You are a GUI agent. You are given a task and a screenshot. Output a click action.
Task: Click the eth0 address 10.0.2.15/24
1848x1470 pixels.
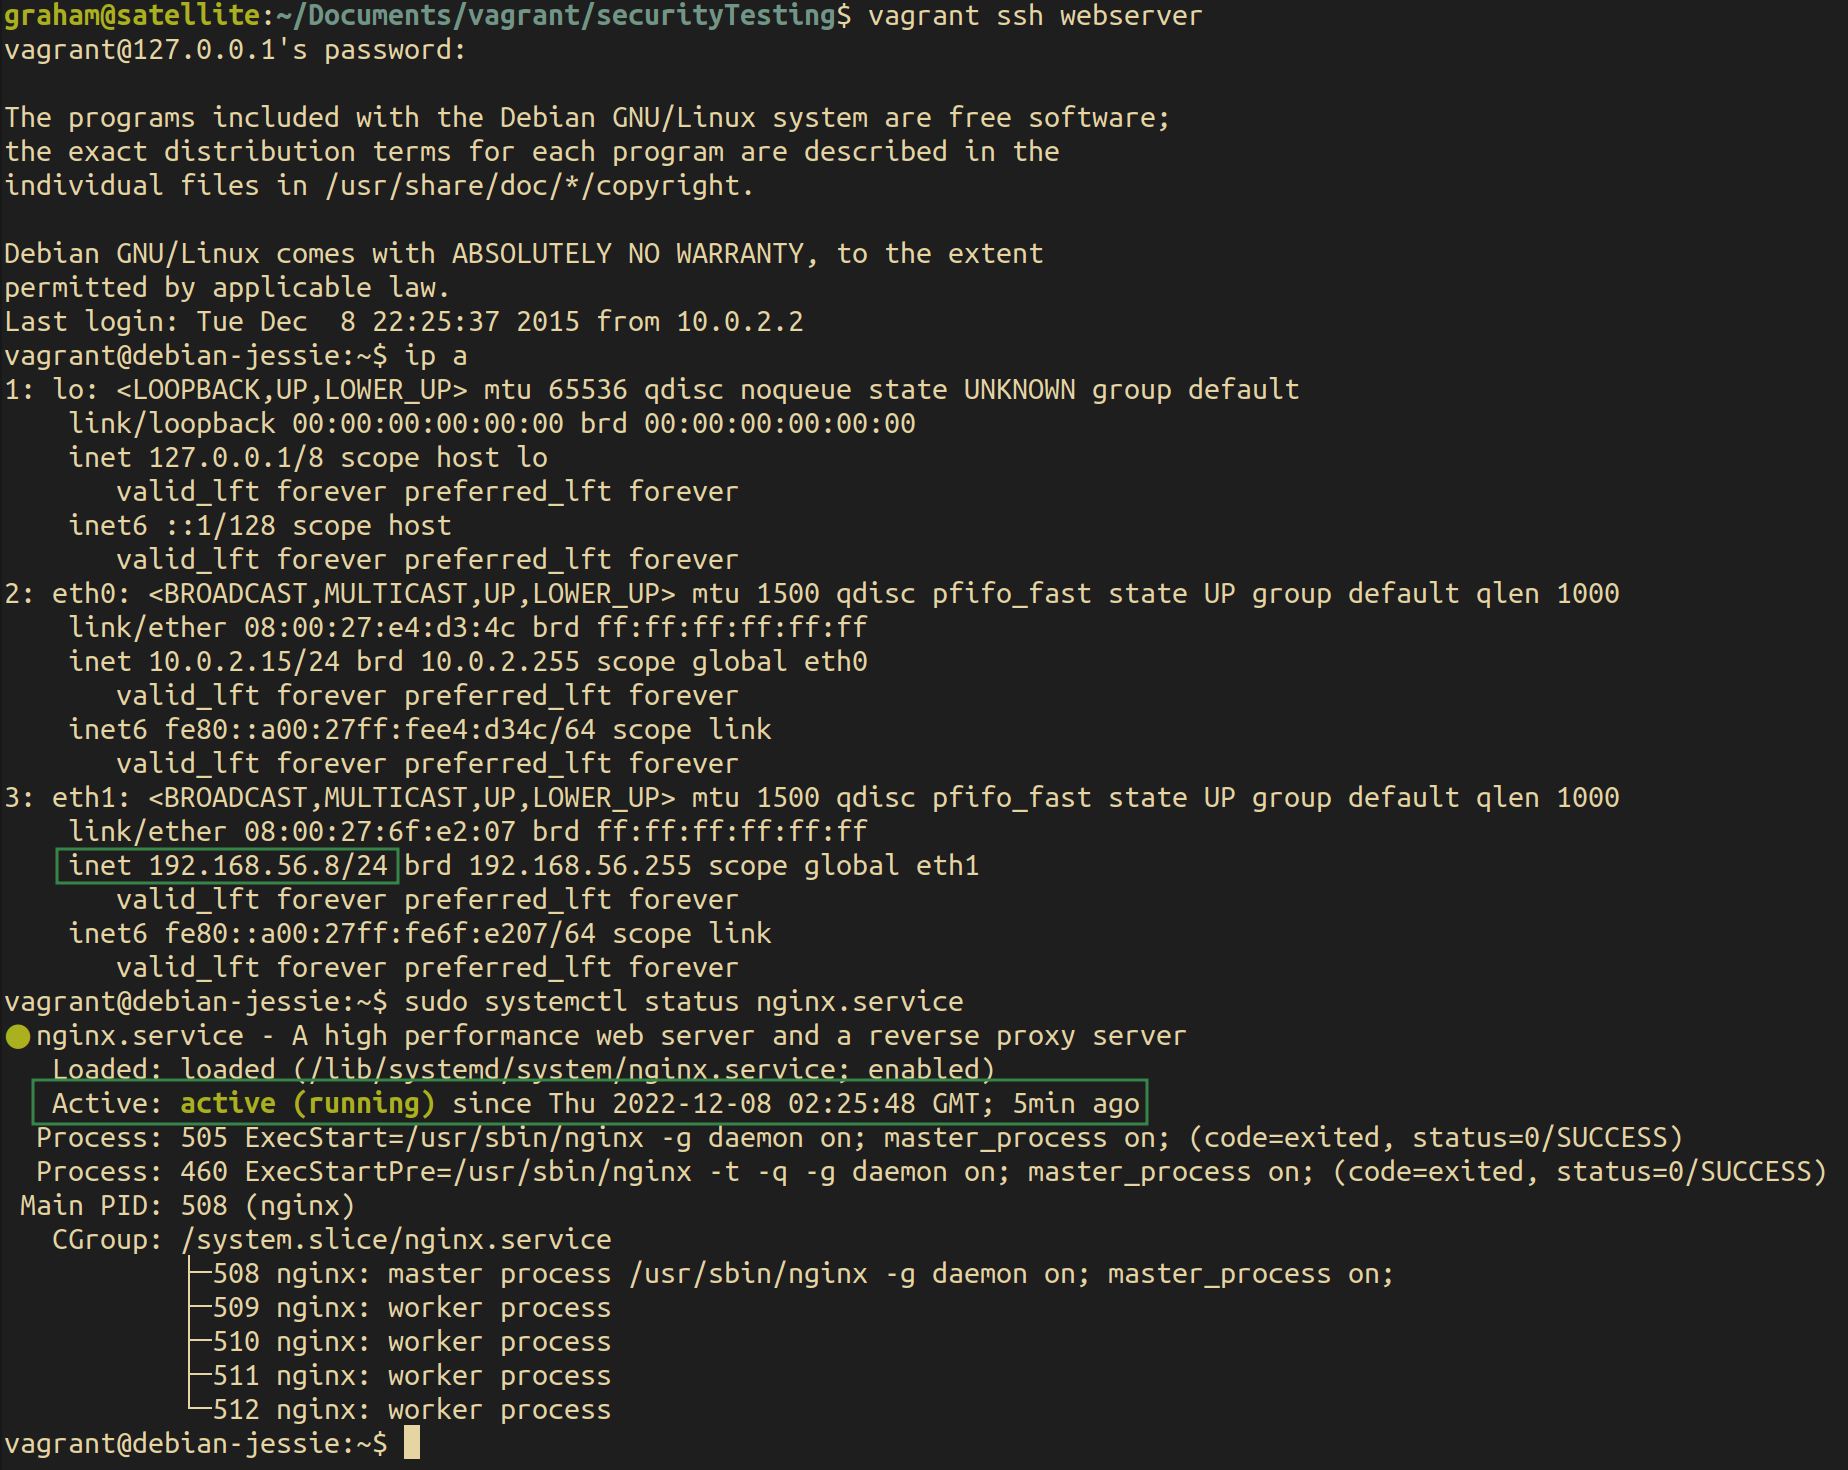pos(244,662)
